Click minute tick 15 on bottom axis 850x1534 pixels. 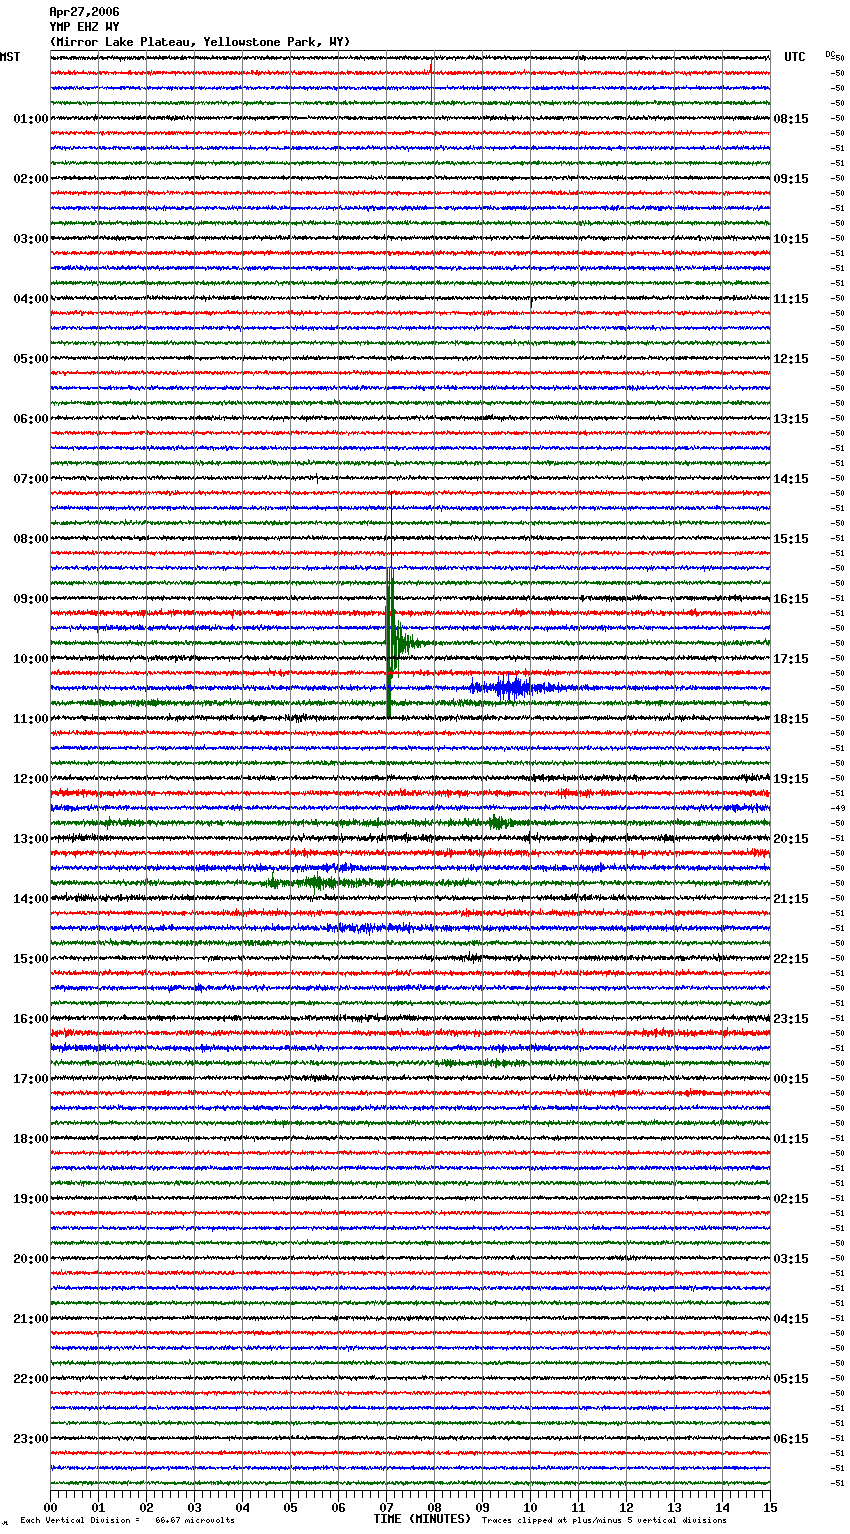tap(770, 1507)
